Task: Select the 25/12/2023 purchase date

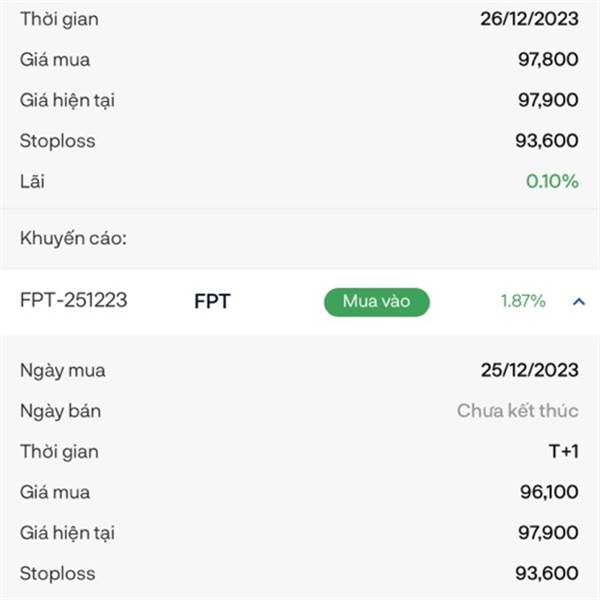Action: point(529,370)
